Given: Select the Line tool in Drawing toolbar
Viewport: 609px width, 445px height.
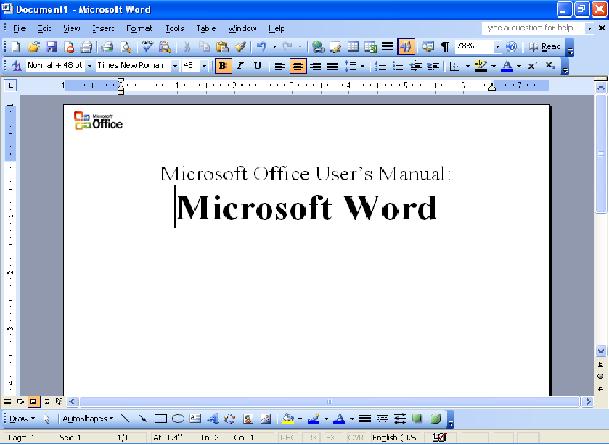Looking at the screenshot, I should pyautogui.click(x=125, y=419).
